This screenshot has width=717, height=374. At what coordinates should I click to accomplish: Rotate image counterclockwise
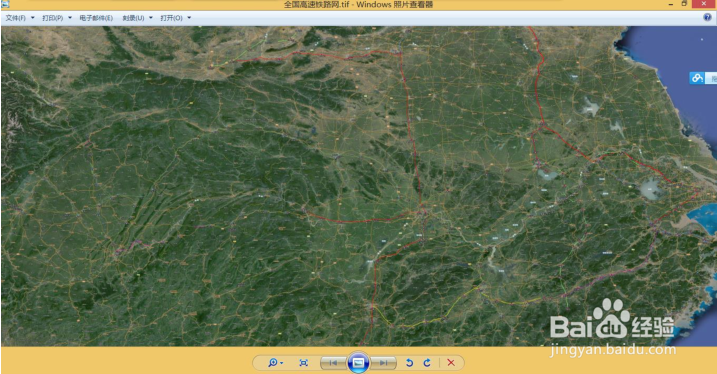(x=409, y=363)
